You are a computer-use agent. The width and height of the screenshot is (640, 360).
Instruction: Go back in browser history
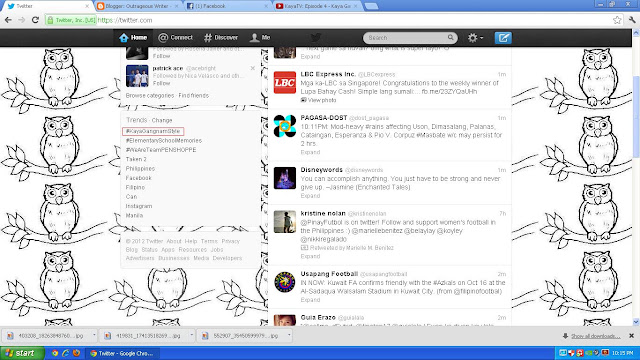8,20
